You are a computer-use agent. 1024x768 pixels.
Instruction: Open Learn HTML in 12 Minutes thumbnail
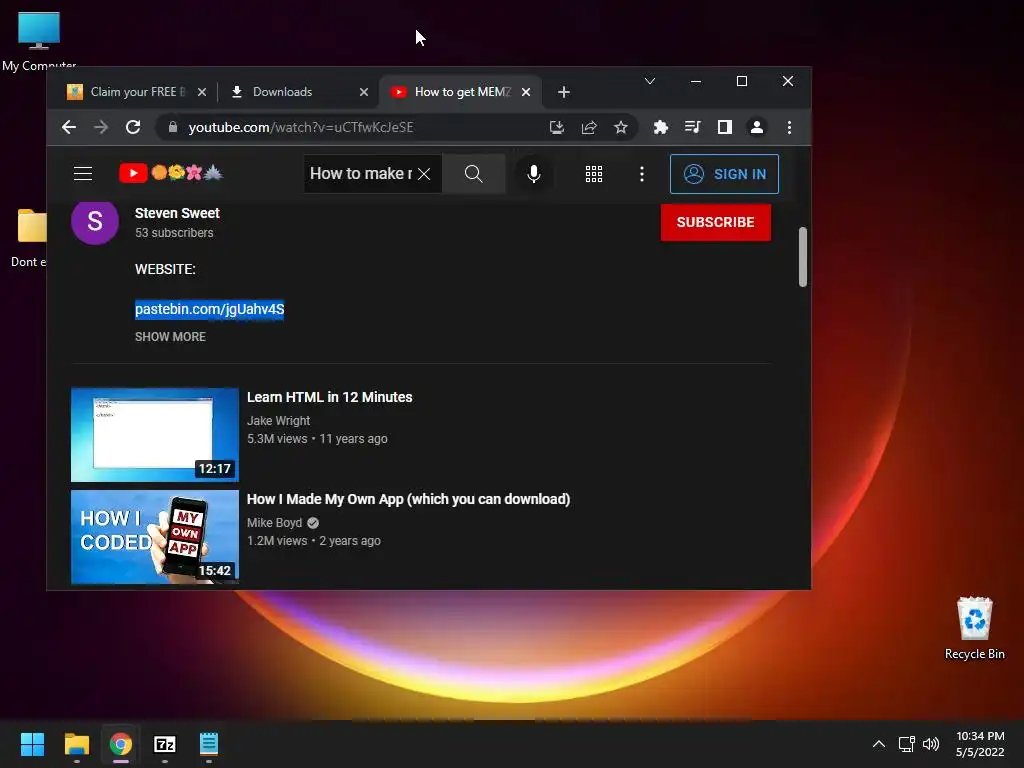click(155, 435)
